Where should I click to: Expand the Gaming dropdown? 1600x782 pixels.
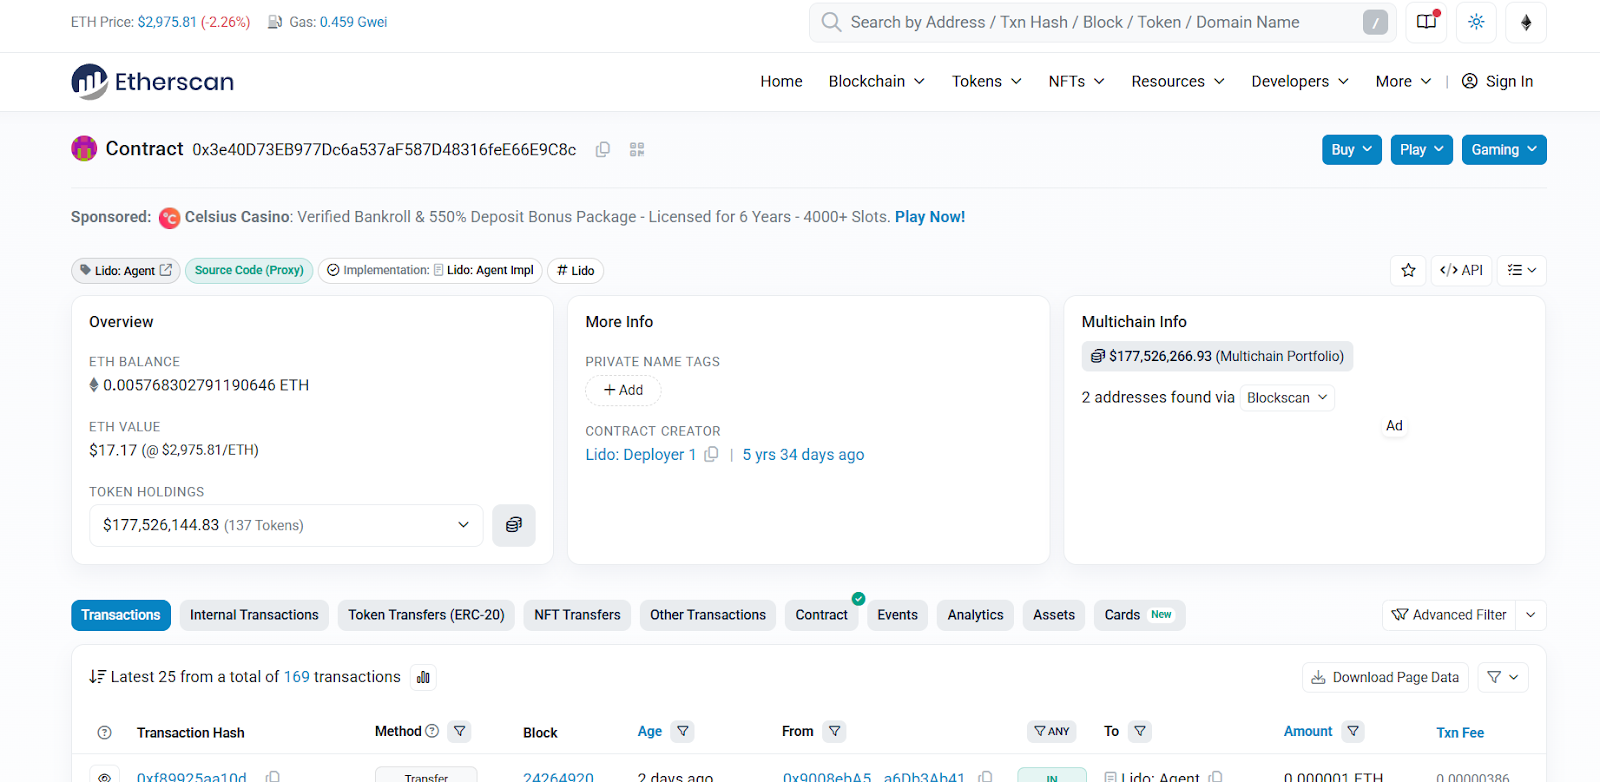coord(1504,149)
